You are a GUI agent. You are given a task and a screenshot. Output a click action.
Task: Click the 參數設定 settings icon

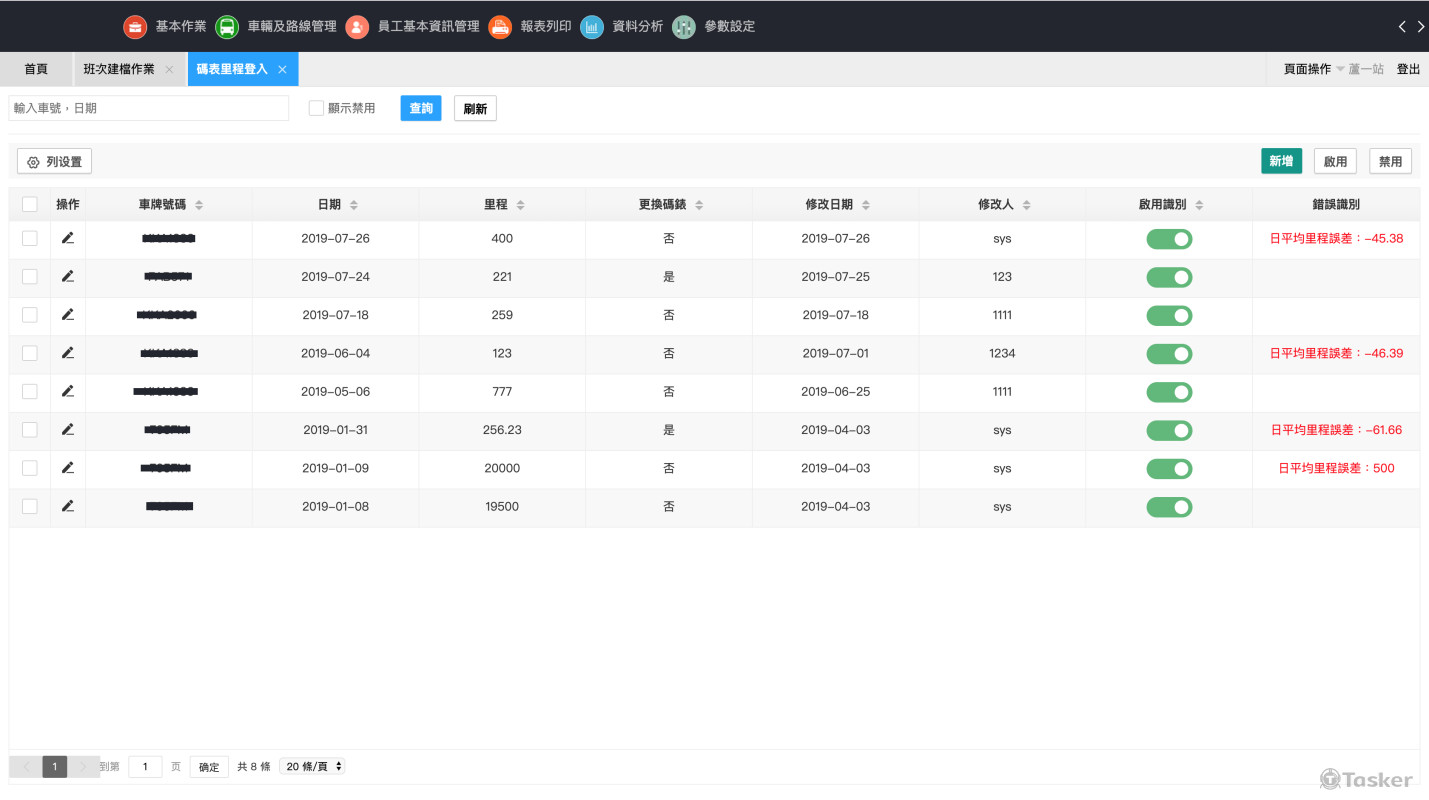point(684,27)
